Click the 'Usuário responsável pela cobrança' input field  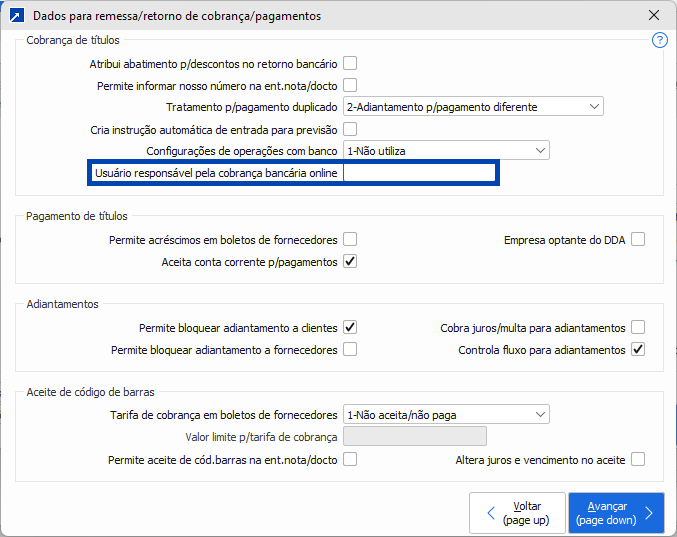click(419, 173)
